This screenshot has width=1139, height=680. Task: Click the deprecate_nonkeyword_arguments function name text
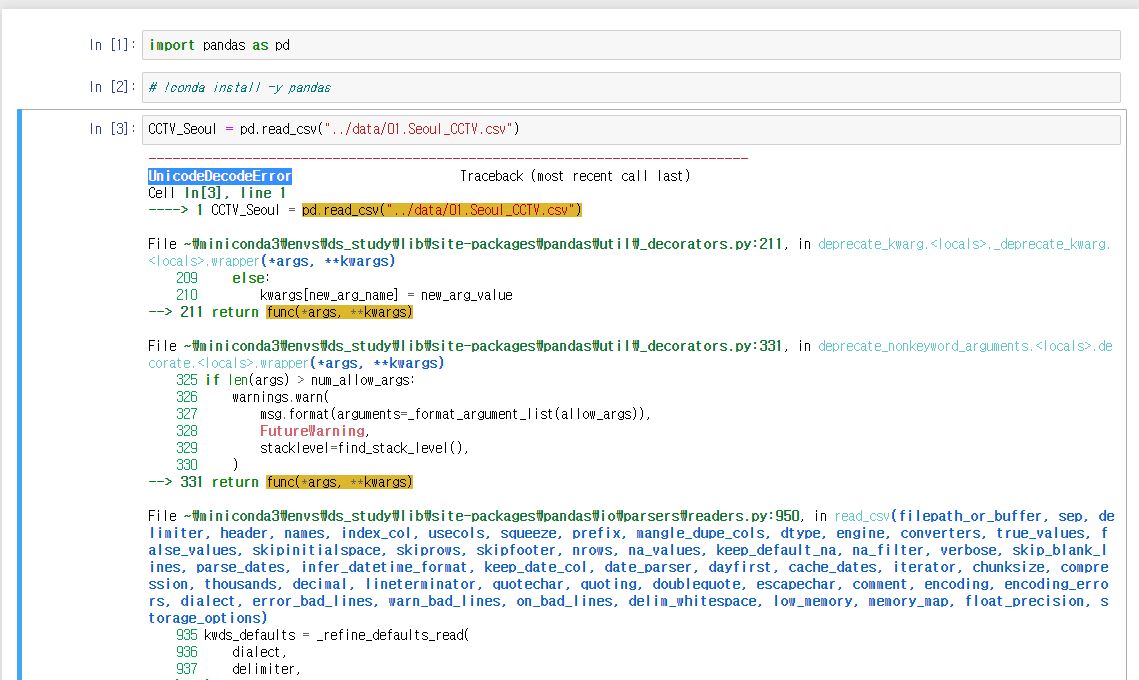pos(924,346)
